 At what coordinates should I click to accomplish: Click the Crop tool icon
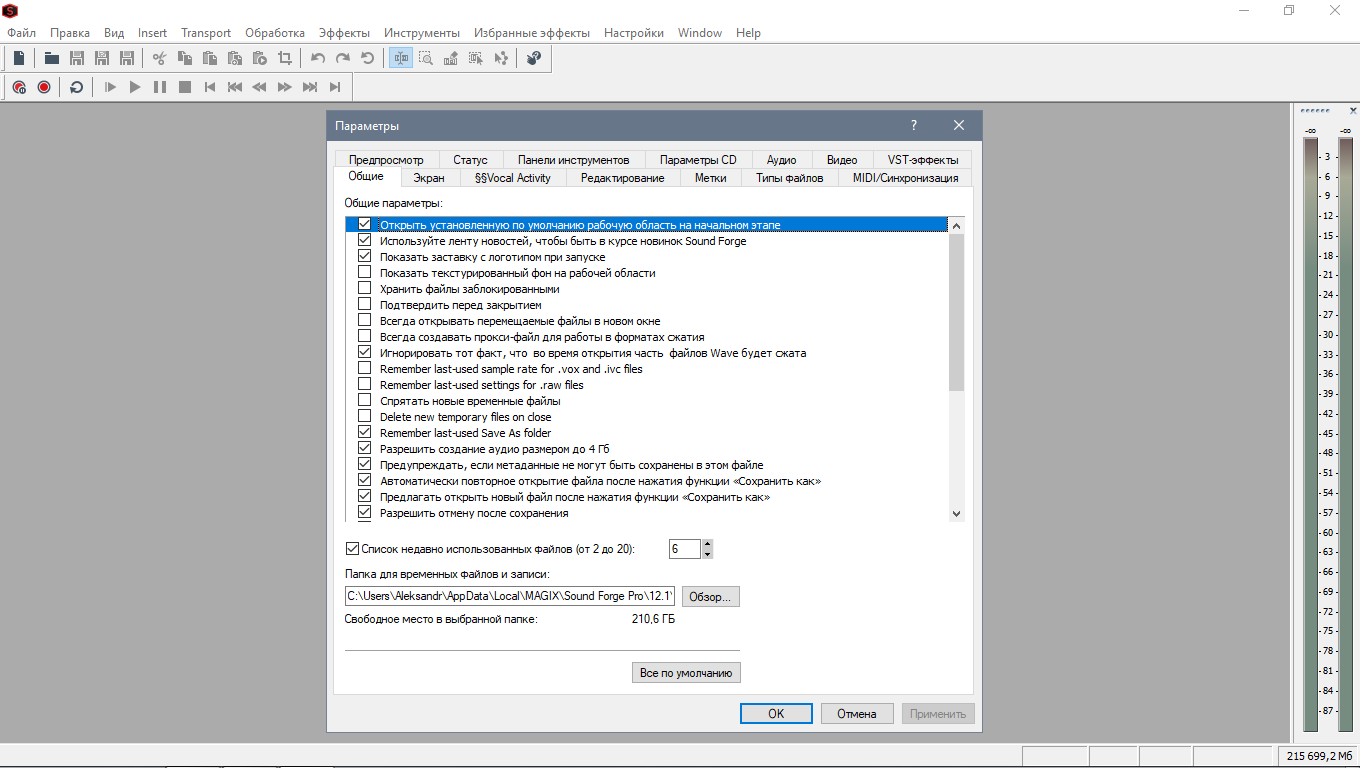[x=285, y=58]
